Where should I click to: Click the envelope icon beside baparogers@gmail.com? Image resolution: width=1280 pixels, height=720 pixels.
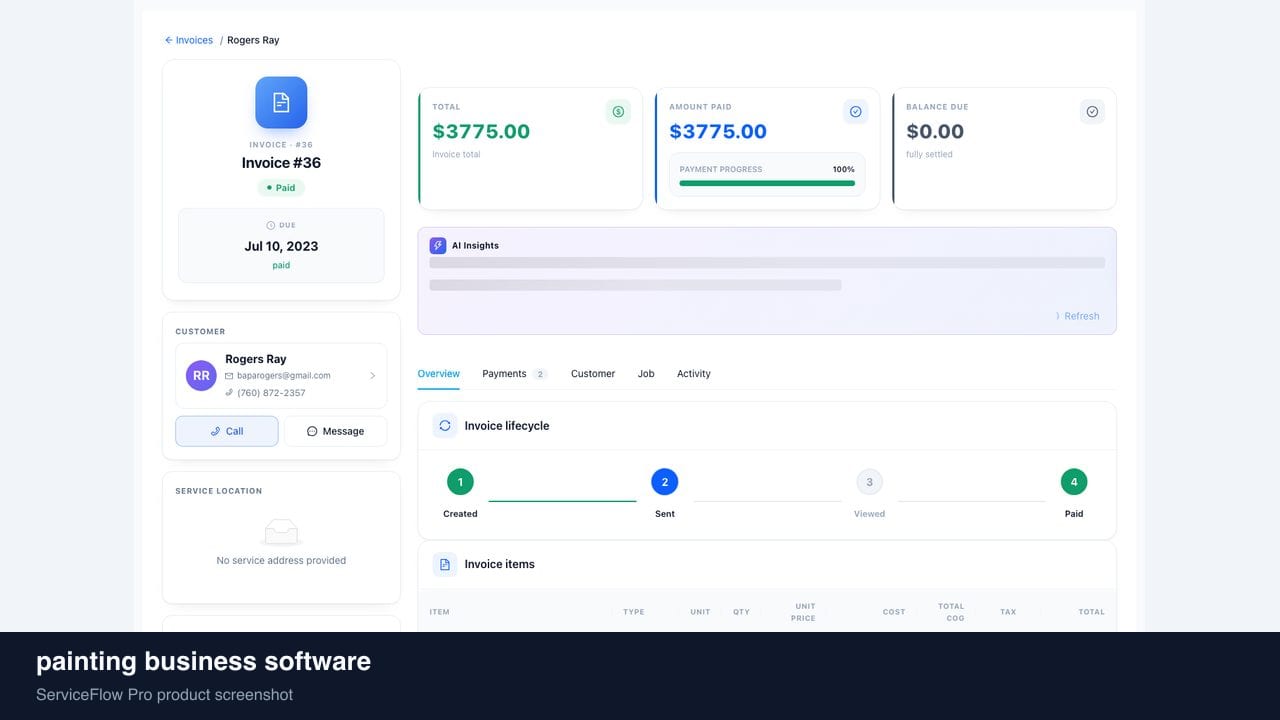229,376
